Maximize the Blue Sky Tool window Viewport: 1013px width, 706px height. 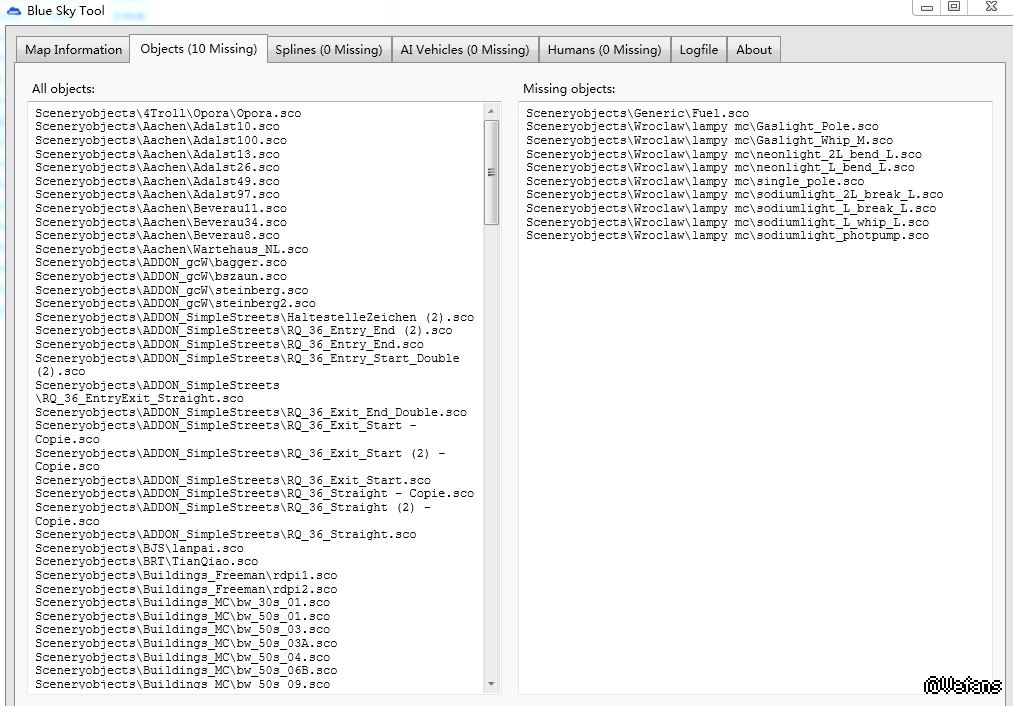point(954,6)
